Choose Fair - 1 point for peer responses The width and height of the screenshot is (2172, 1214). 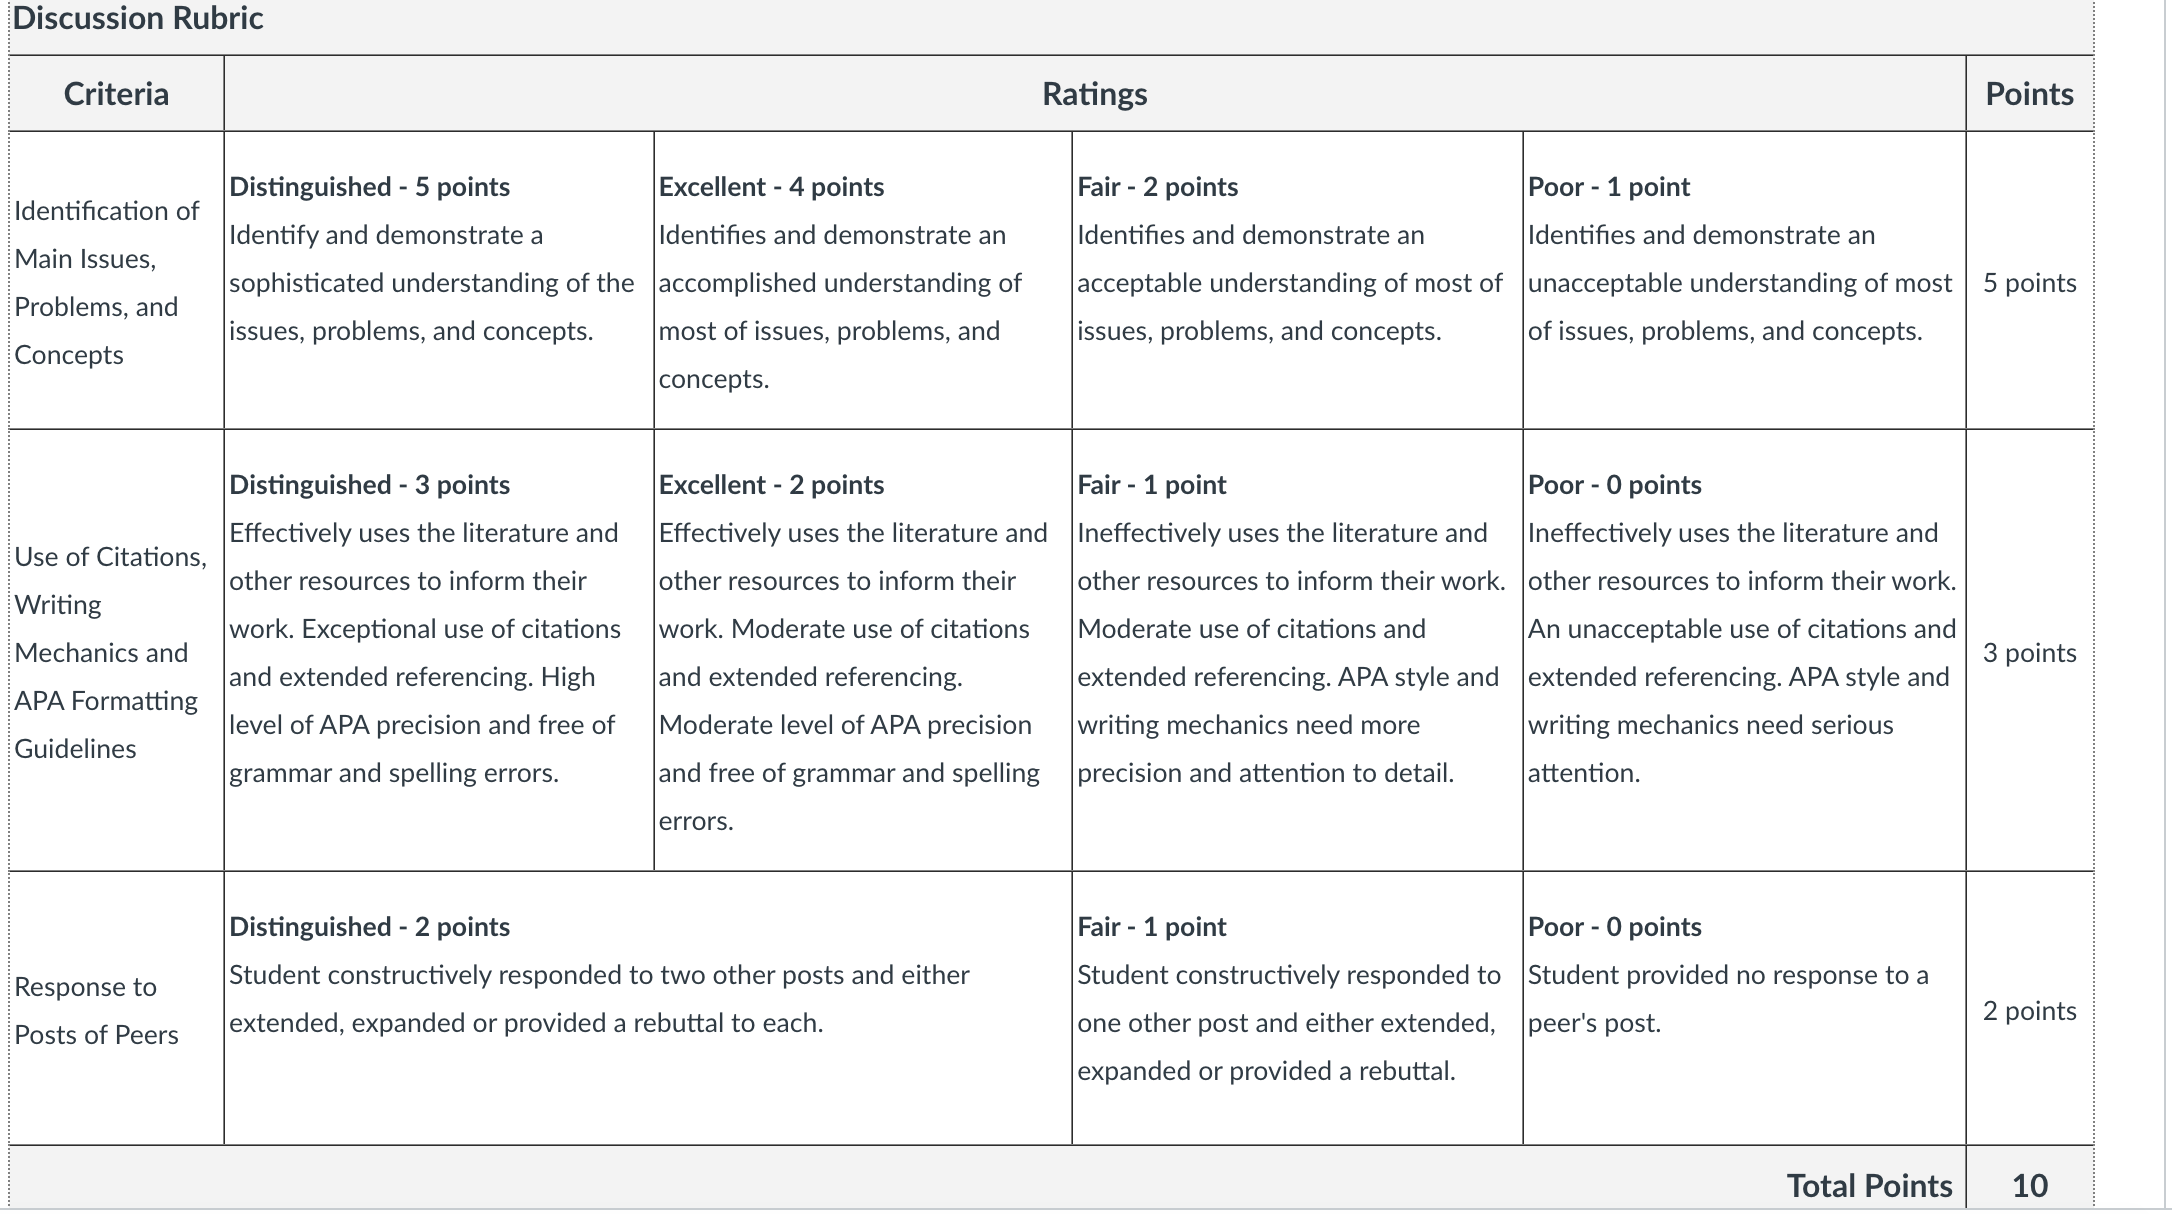1297,1008
